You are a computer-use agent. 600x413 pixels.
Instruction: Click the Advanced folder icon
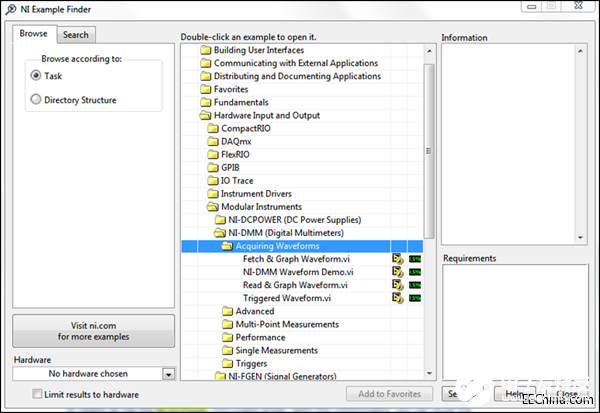[x=227, y=311]
